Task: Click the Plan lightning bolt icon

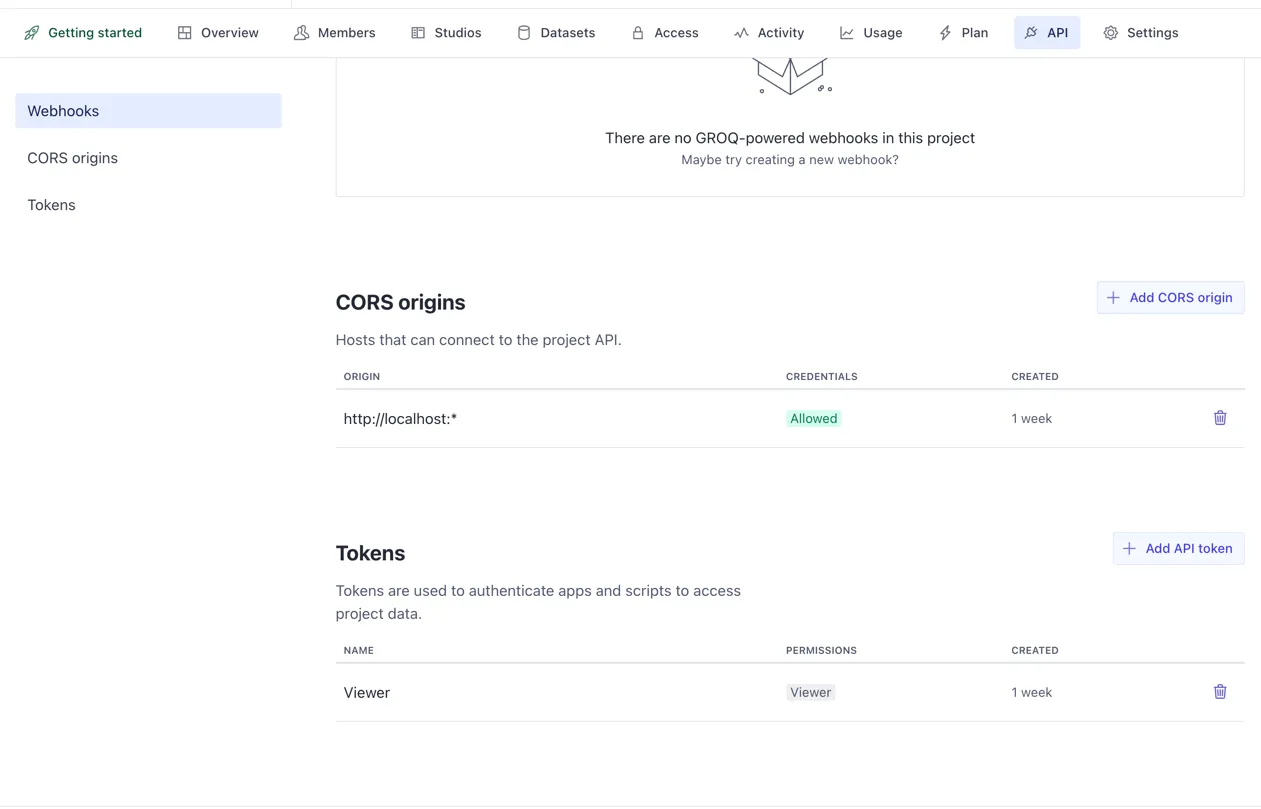Action: pos(945,33)
